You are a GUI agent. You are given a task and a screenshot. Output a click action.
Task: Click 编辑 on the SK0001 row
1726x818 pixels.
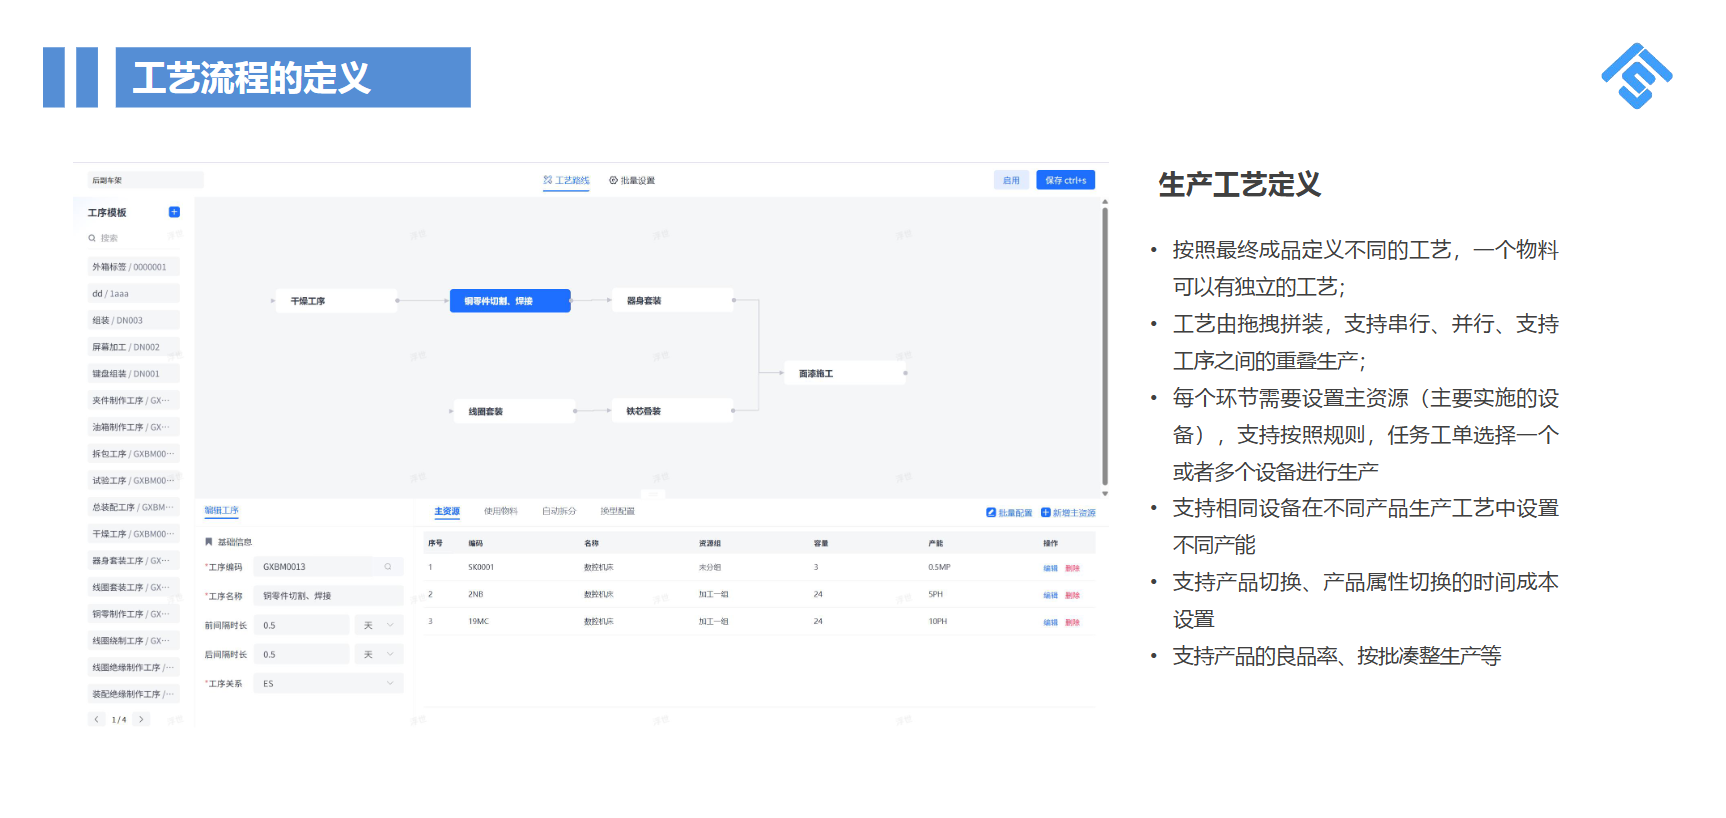point(1050,568)
